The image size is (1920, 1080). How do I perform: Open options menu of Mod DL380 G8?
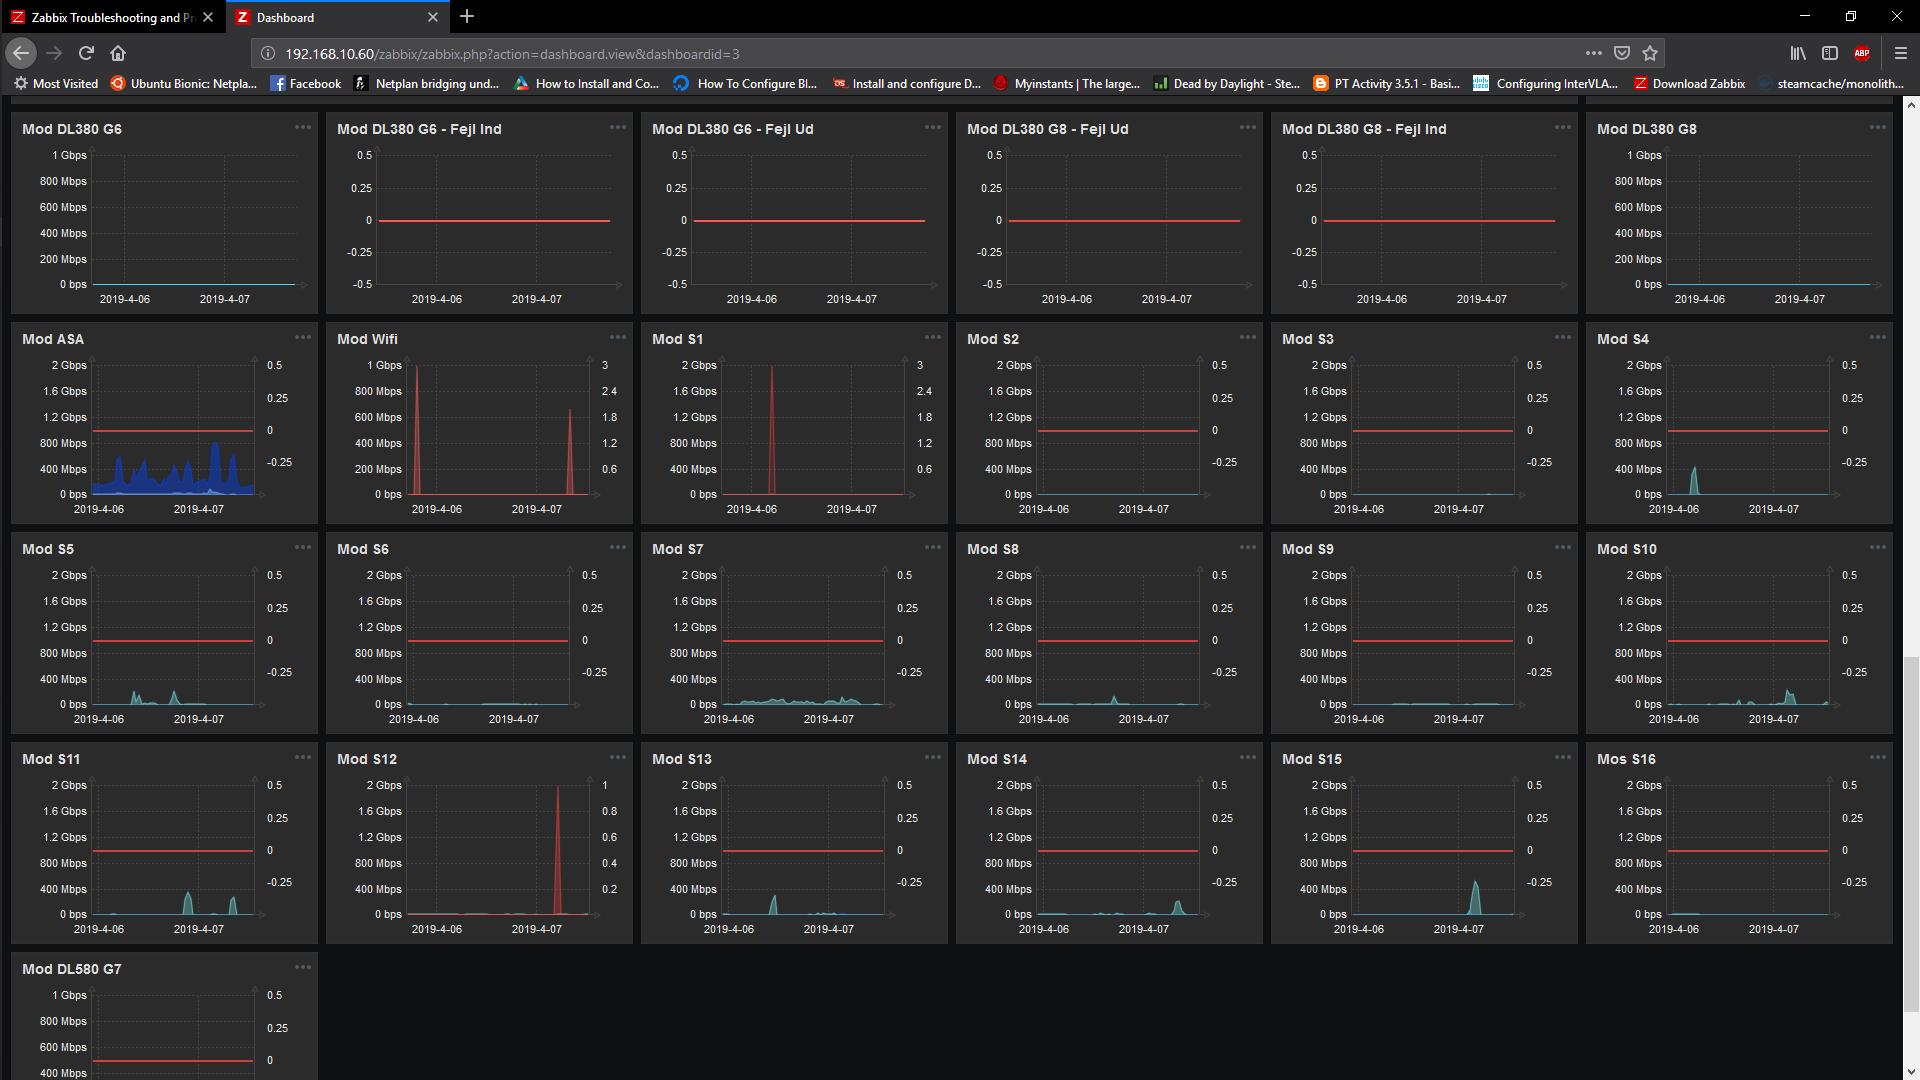tap(1877, 128)
